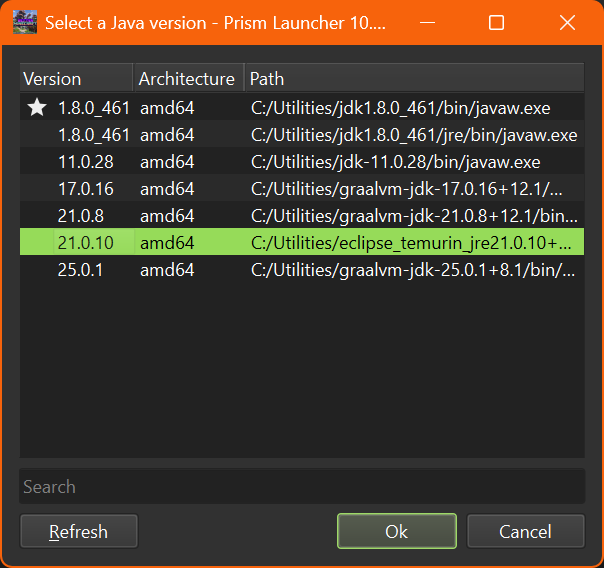Viewport: 604px width, 568px height.
Task: Close the Select a Java version dialog
Action: point(567,23)
